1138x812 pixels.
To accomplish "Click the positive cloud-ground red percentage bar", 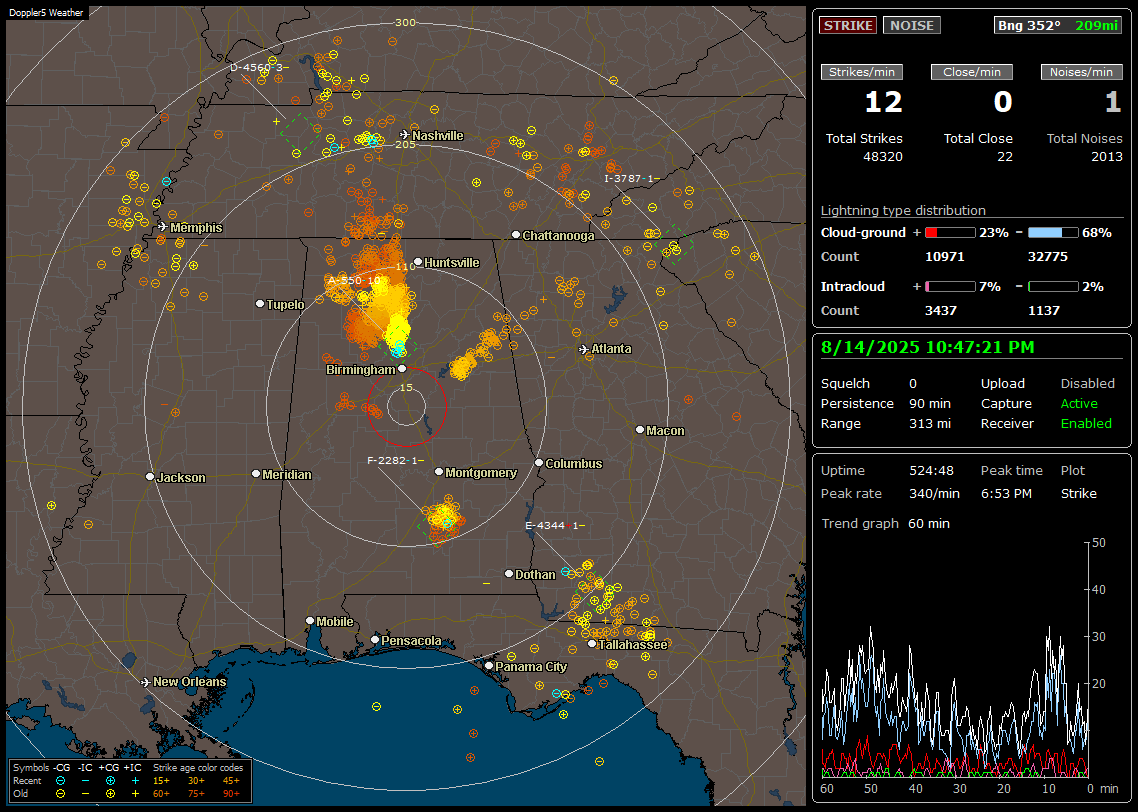I will click(949, 233).
